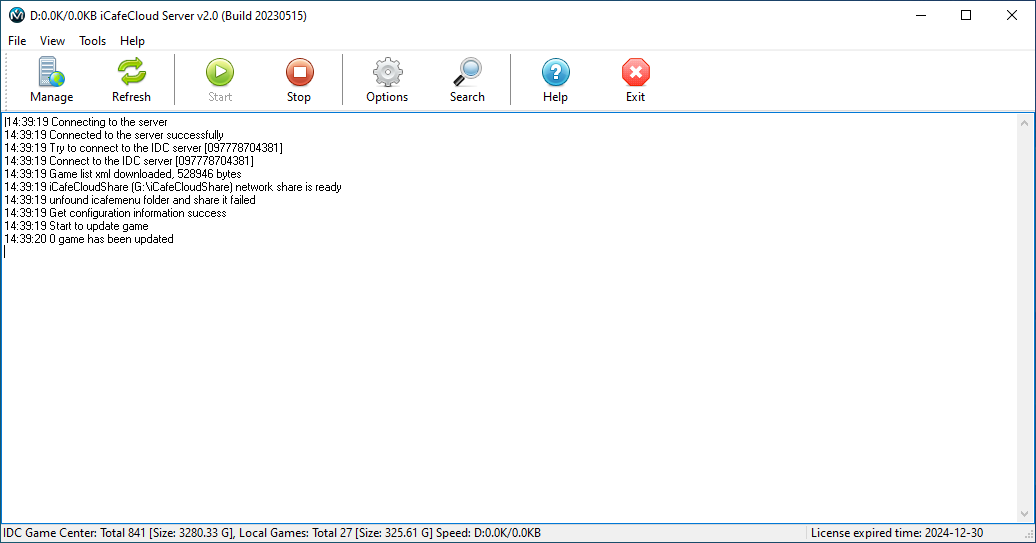Screen dimensions: 1036x543
Task: Click the IDC Game Center status bar text
Action: point(270,533)
